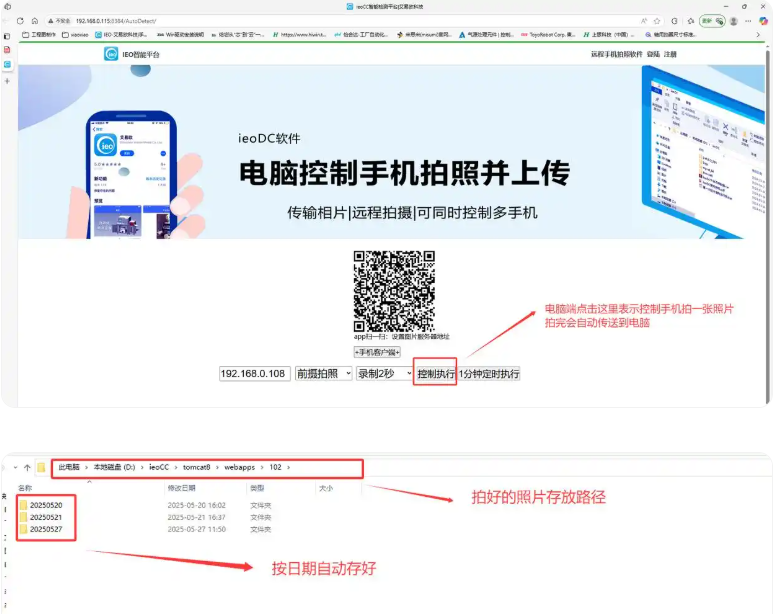The image size is (776, 614).
Task: Click ieoCC in Explorer path
Action: point(159,467)
